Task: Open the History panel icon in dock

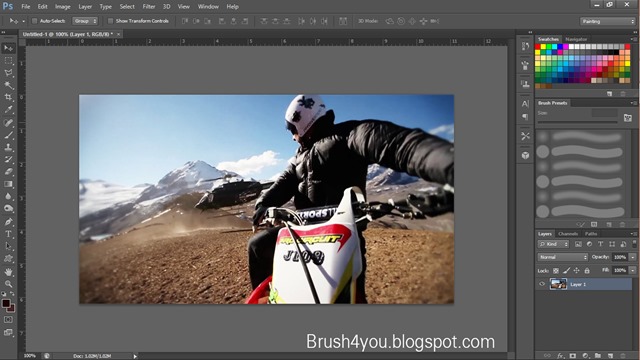Action: click(x=525, y=47)
